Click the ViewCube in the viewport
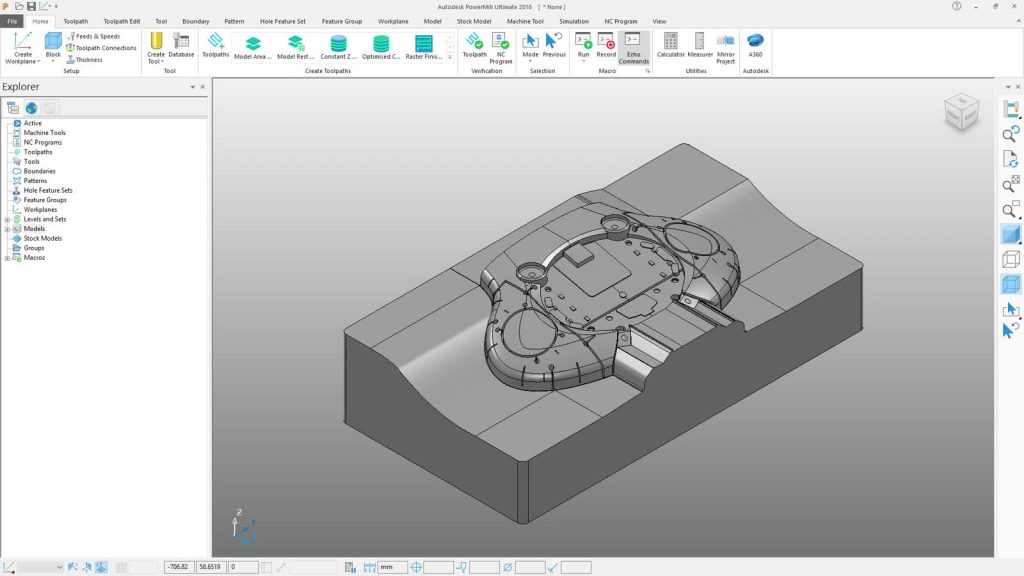Image resolution: width=1024 pixels, height=576 pixels. tap(961, 112)
